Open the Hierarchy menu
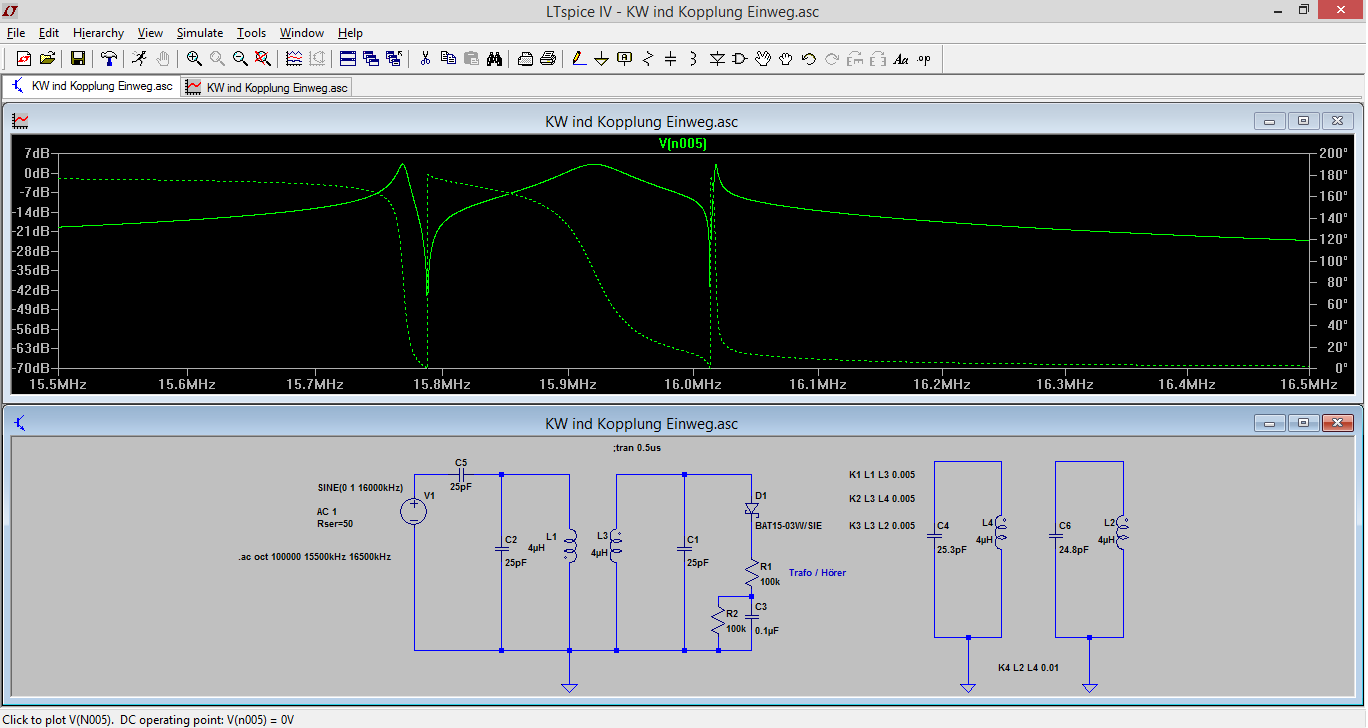Viewport: 1368px width, 728px height. coord(98,33)
